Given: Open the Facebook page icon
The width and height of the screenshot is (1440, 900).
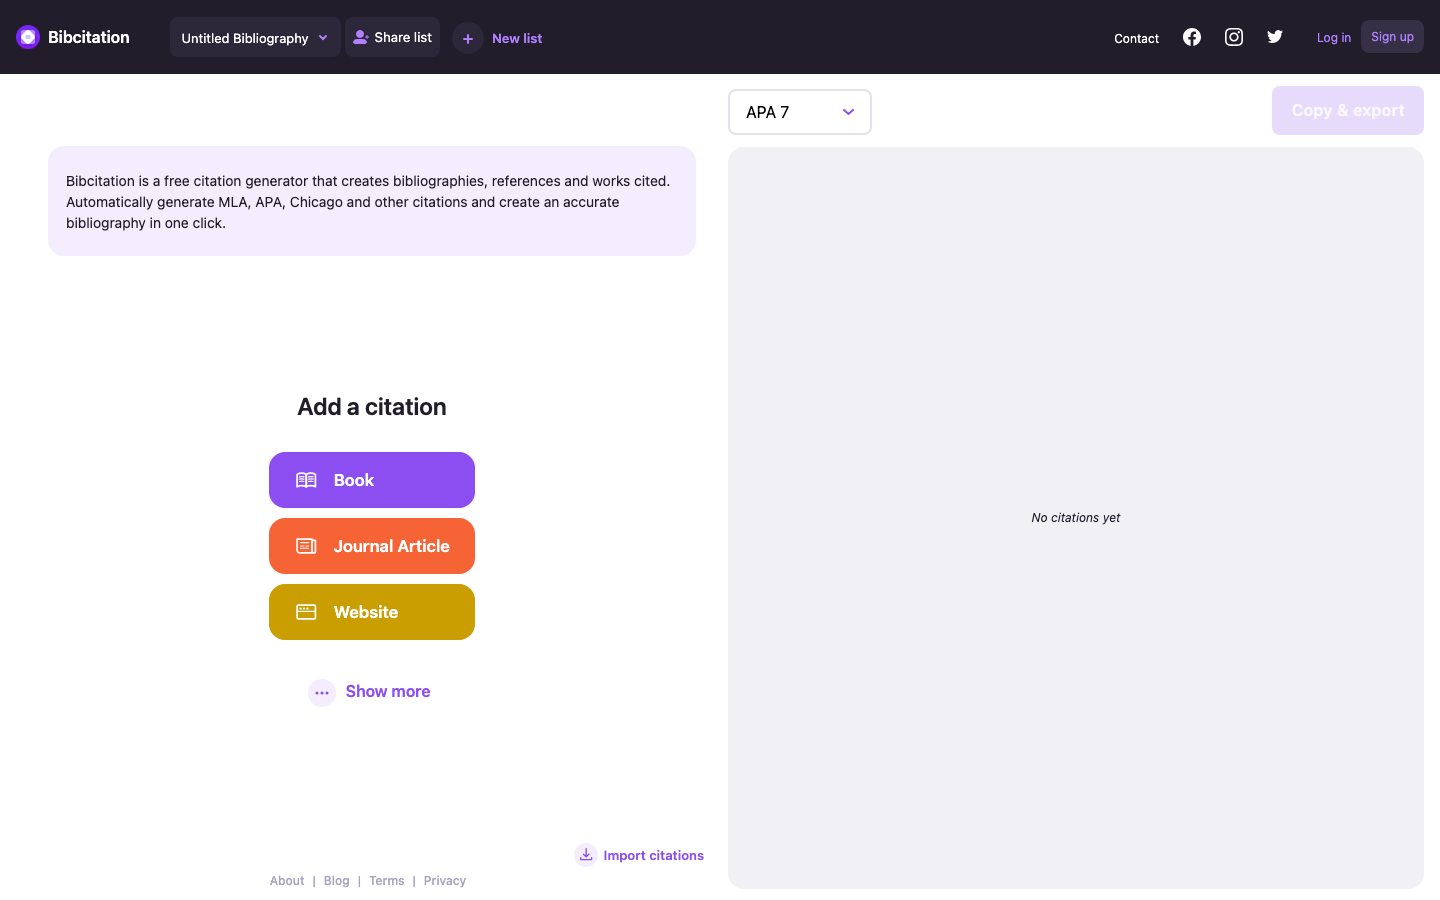Looking at the screenshot, I should tap(1192, 37).
